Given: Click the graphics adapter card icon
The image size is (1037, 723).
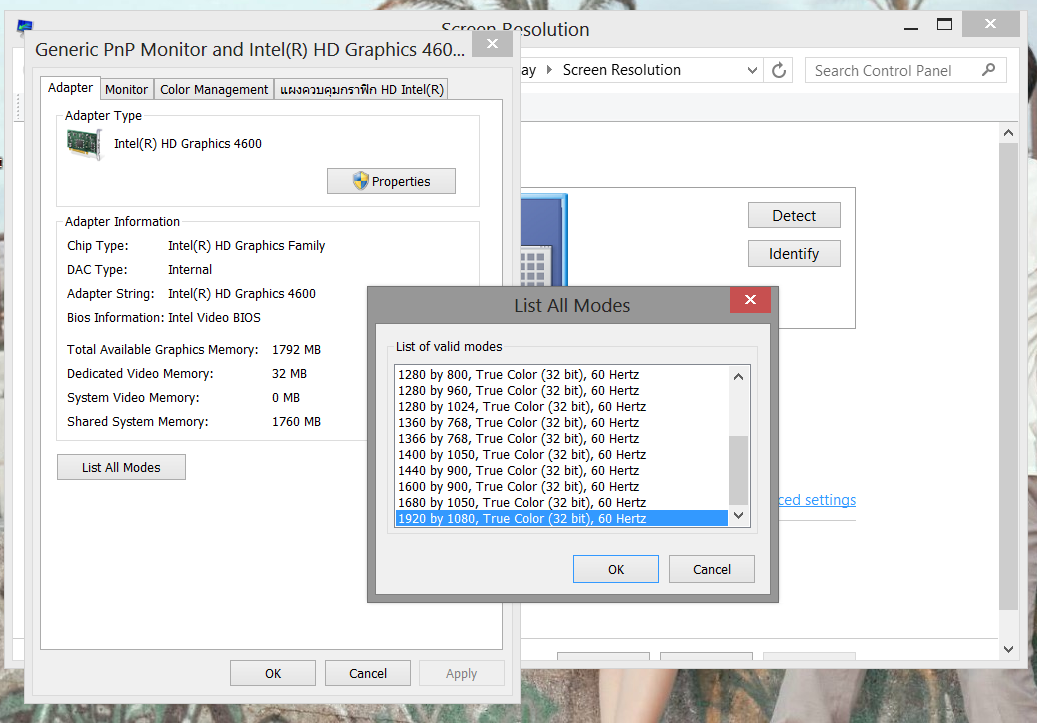Looking at the screenshot, I should click(84, 144).
